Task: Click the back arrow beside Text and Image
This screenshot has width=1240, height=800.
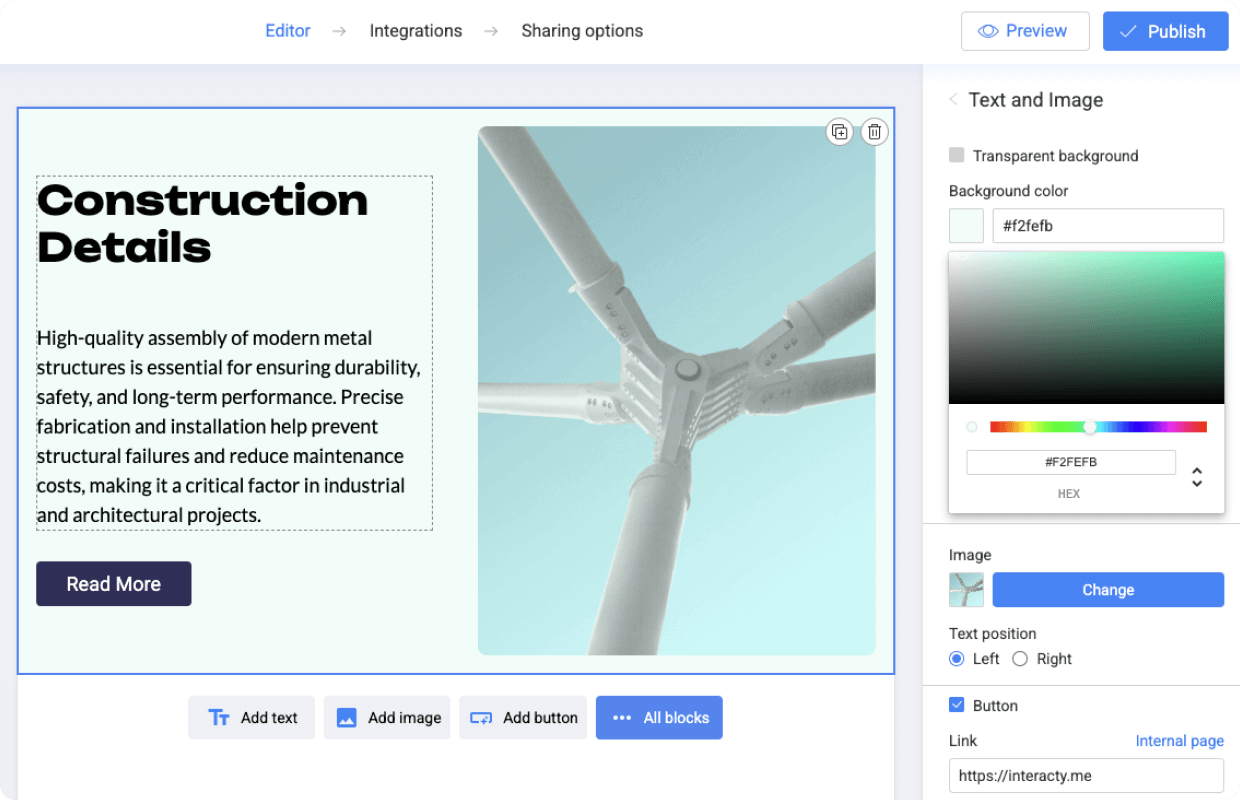Action: coord(953,100)
